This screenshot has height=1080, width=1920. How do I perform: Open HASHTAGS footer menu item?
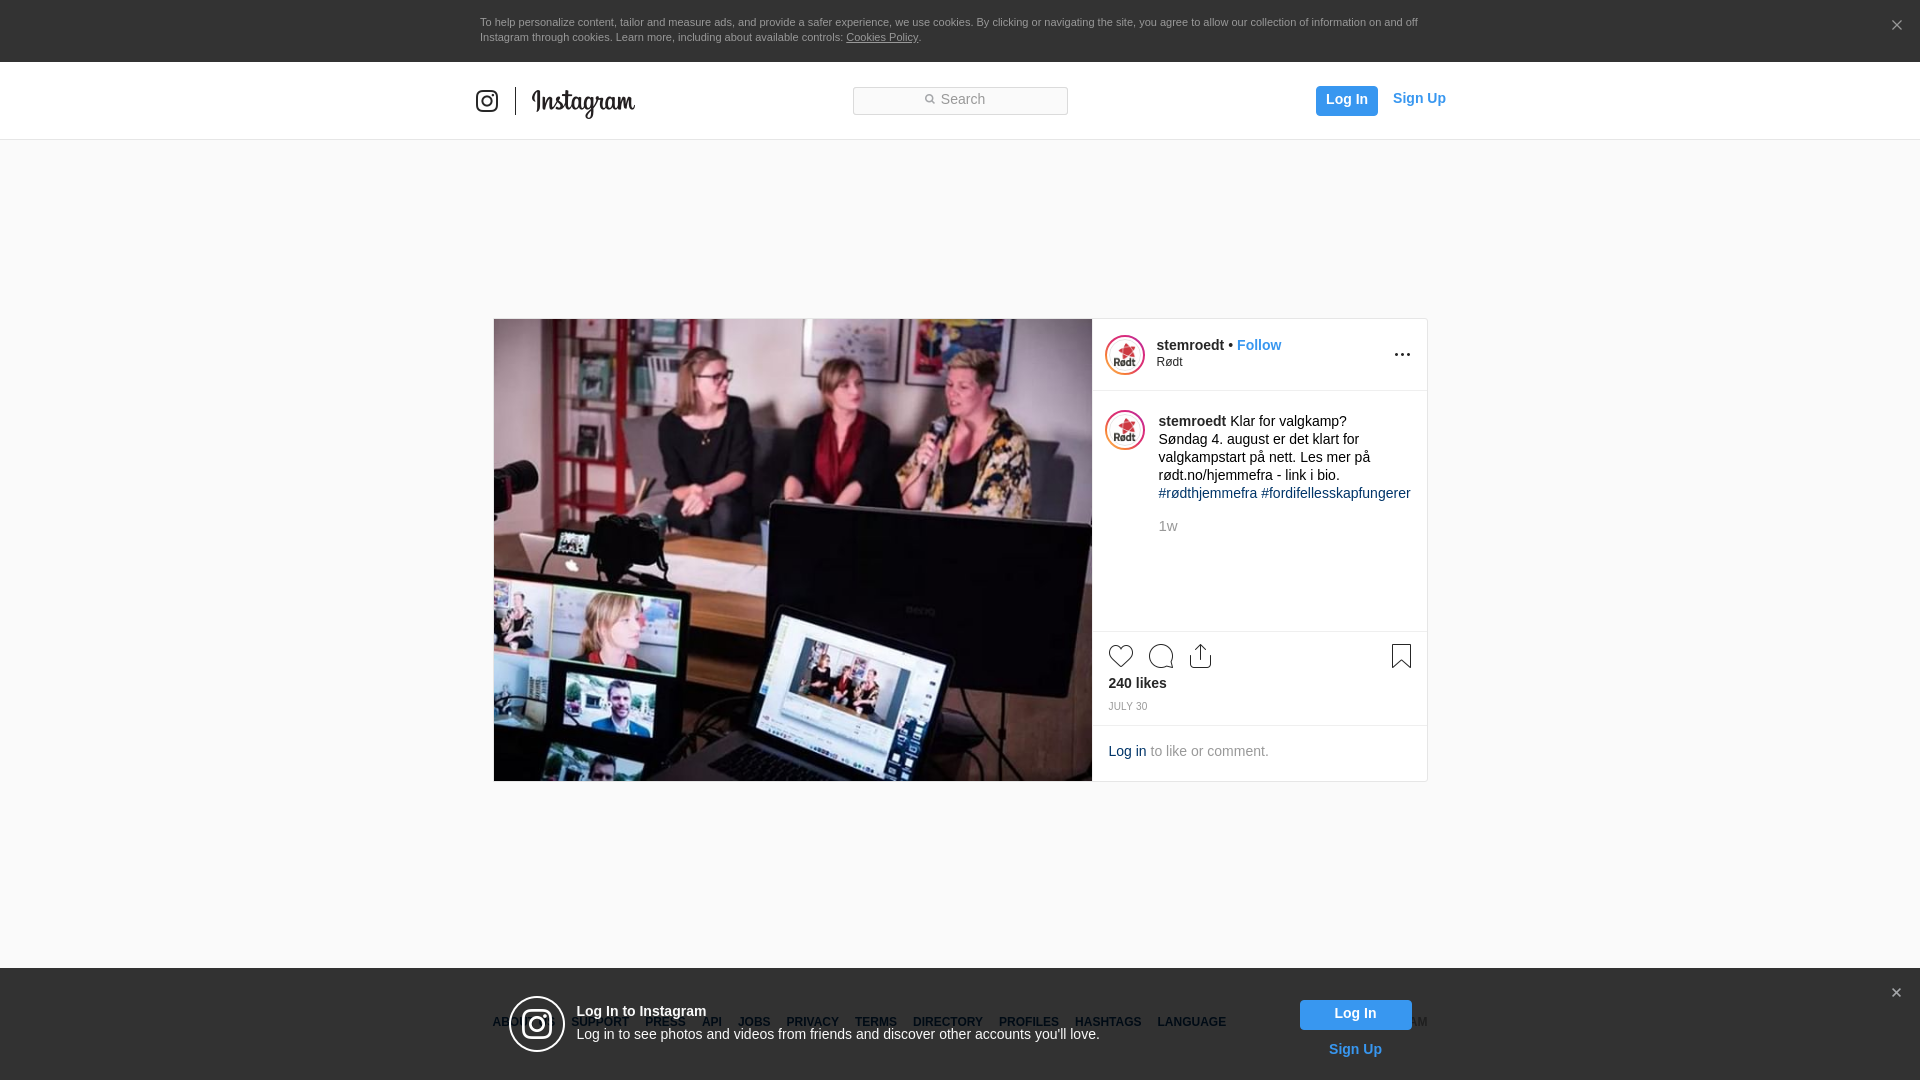coord(1107,1022)
